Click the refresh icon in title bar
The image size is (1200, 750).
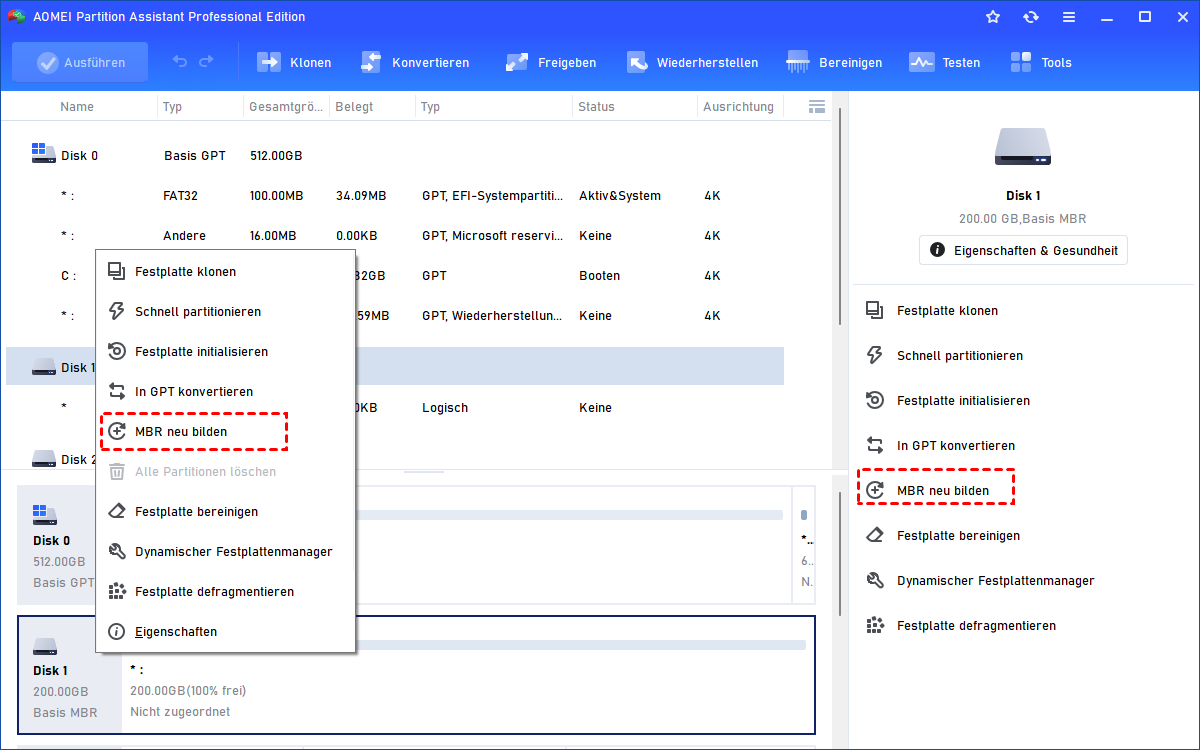pyautogui.click(x=1031, y=17)
